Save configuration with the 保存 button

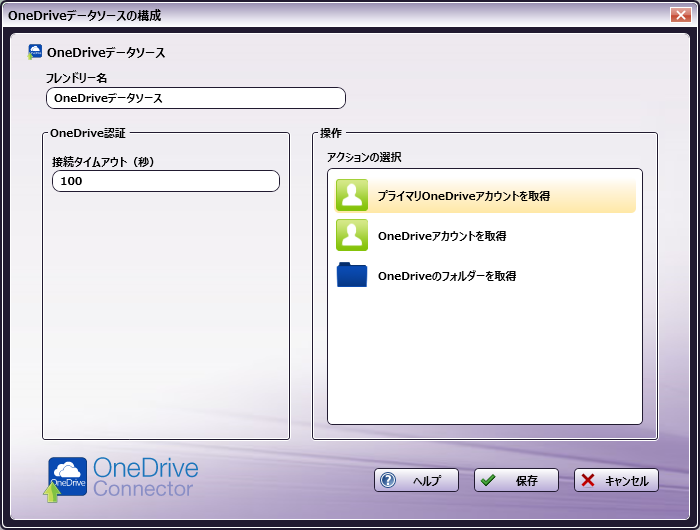click(516, 480)
